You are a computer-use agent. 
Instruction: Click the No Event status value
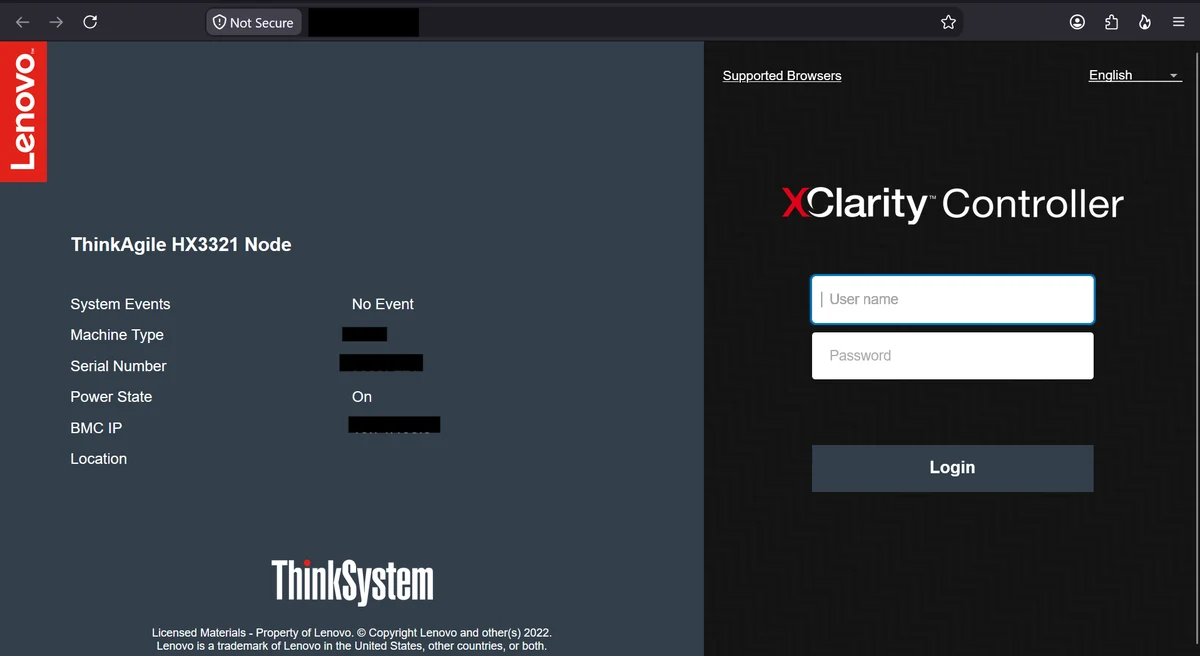pyautogui.click(x=383, y=304)
